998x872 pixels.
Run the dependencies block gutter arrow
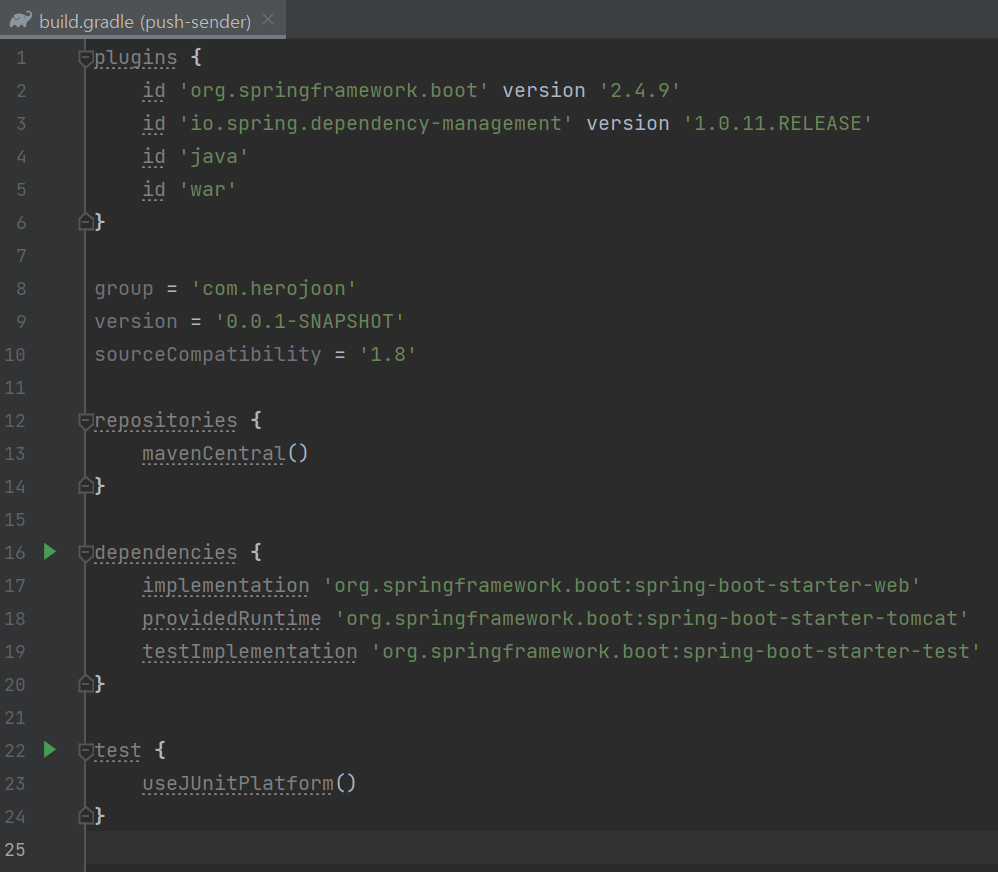tap(50, 552)
